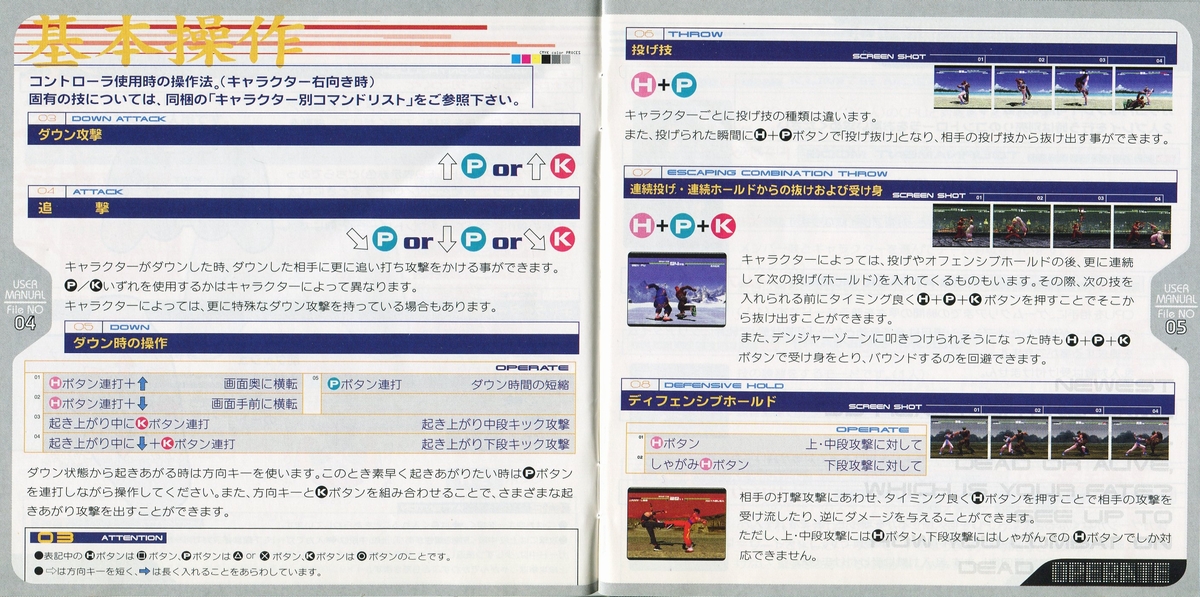Click the first up arrow before P in Down Attack

coord(448,168)
